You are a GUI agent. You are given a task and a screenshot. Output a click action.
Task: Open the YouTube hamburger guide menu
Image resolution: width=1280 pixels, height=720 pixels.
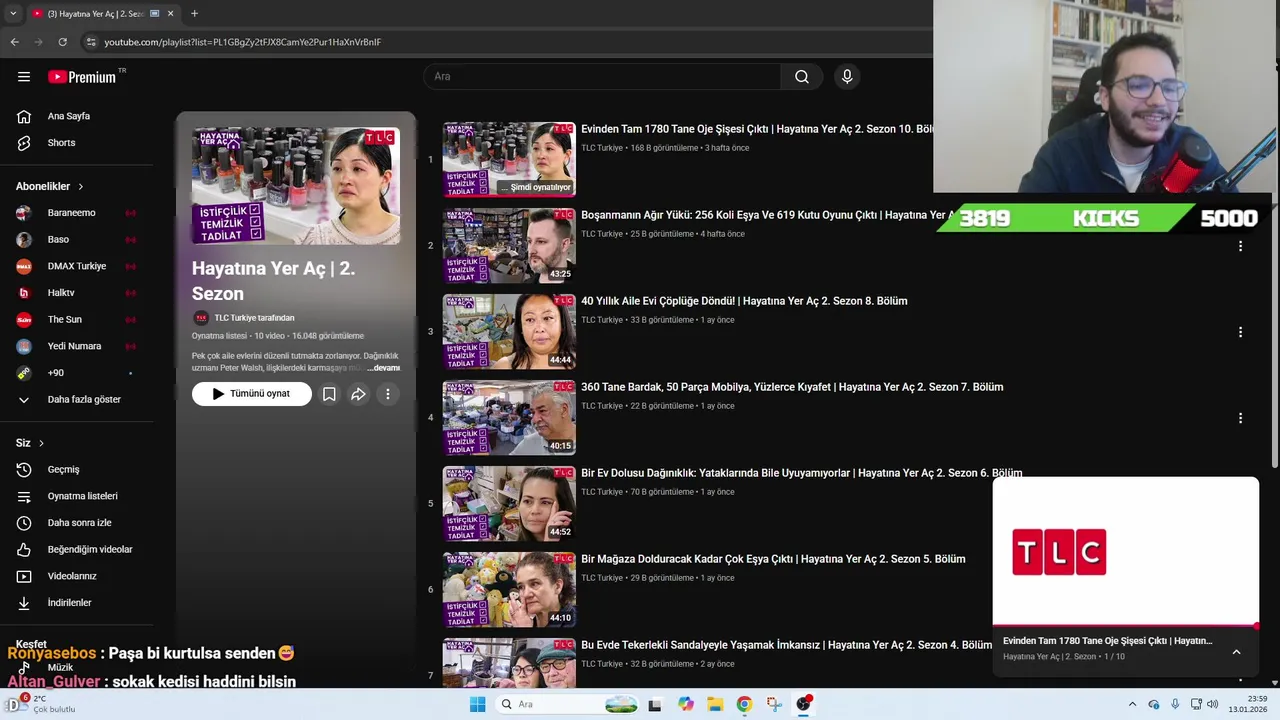(x=24, y=76)
